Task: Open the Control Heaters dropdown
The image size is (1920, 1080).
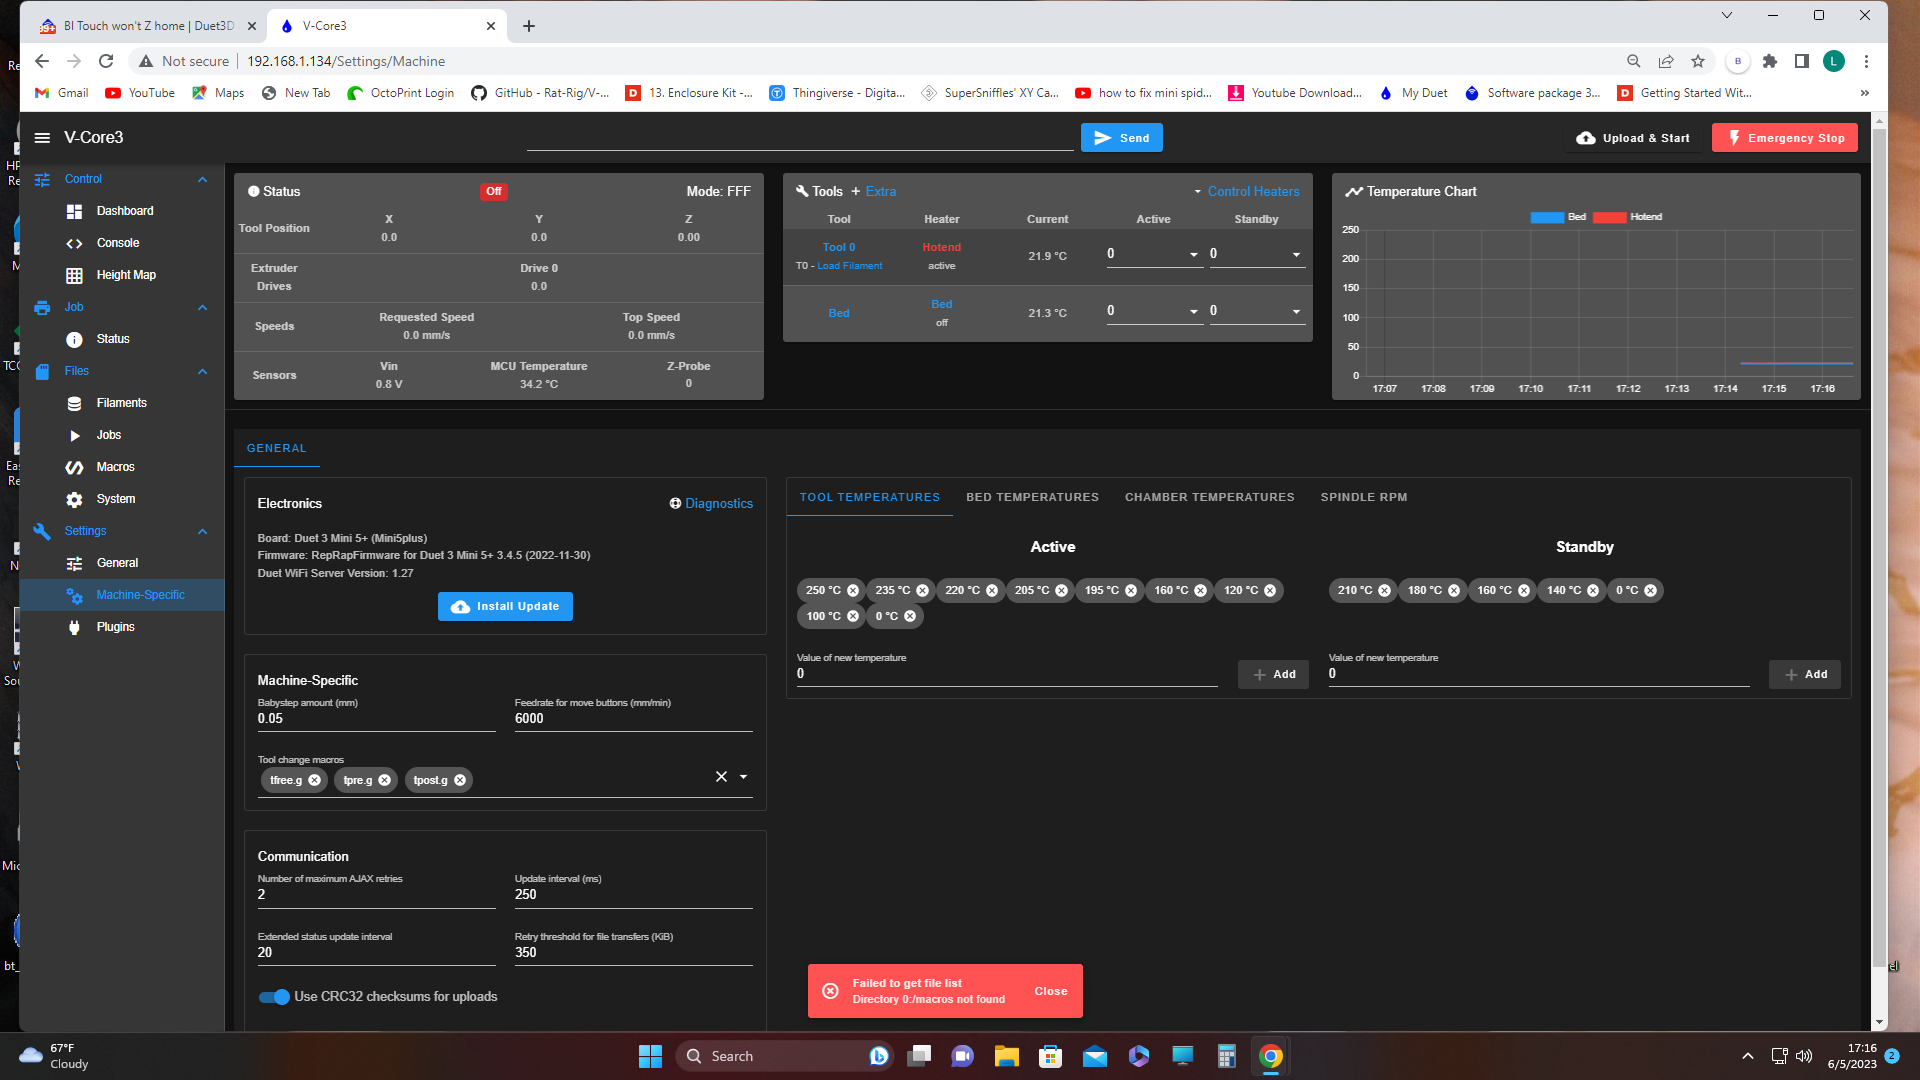Action: [x=1247, y=192]
